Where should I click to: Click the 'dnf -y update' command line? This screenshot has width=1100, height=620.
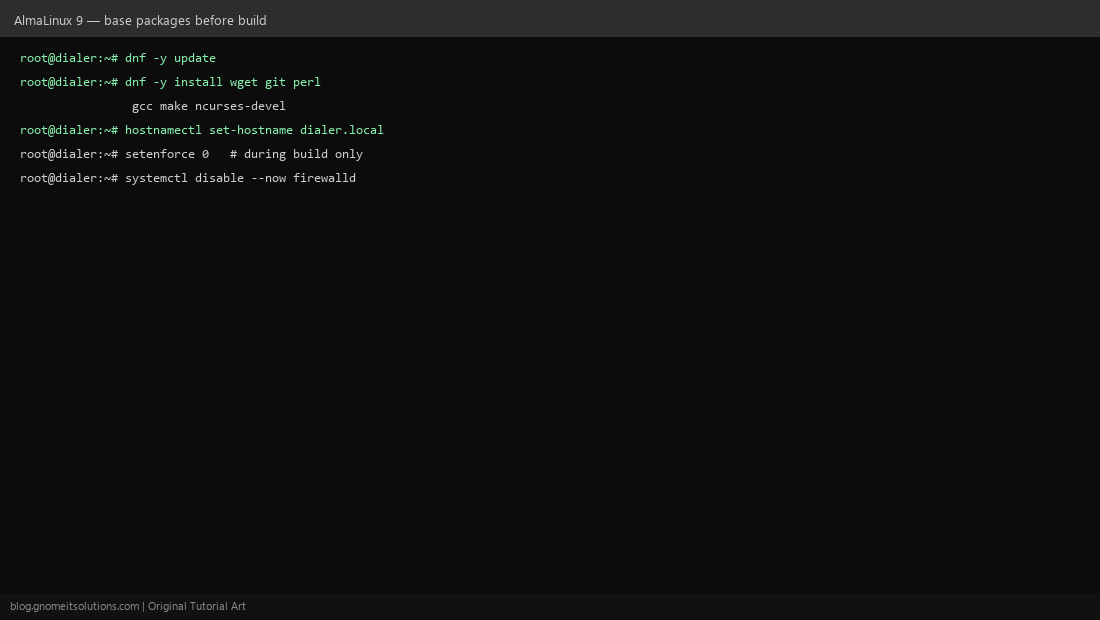pyautogui.click(x=118, y=58)
